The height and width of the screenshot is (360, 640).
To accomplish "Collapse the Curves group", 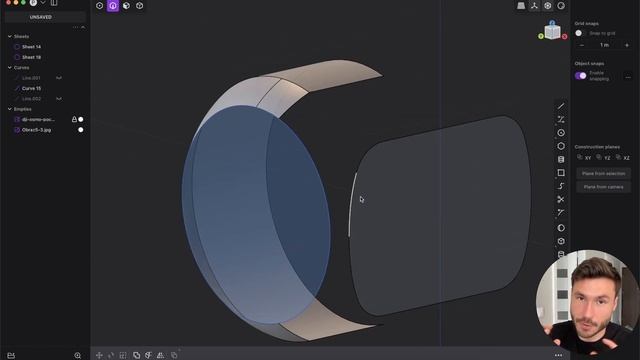I will 9,67.
